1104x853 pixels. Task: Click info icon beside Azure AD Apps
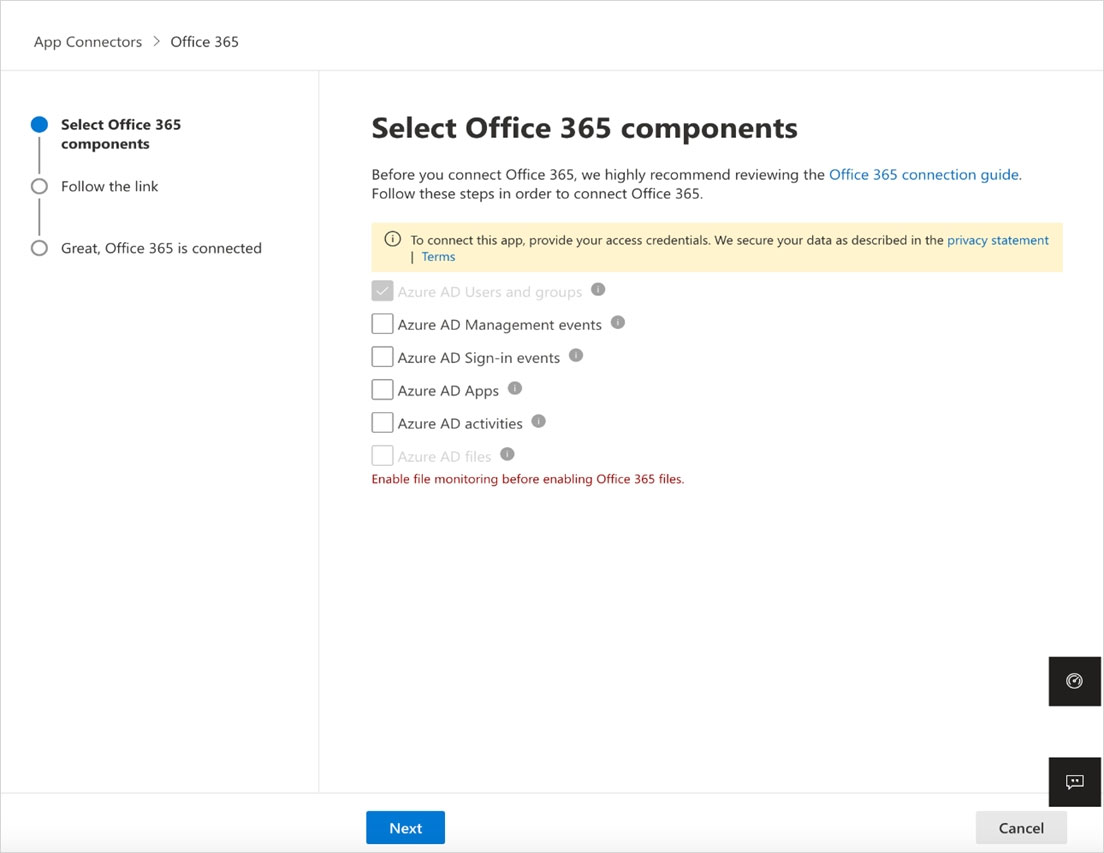(x=515, y=388)
